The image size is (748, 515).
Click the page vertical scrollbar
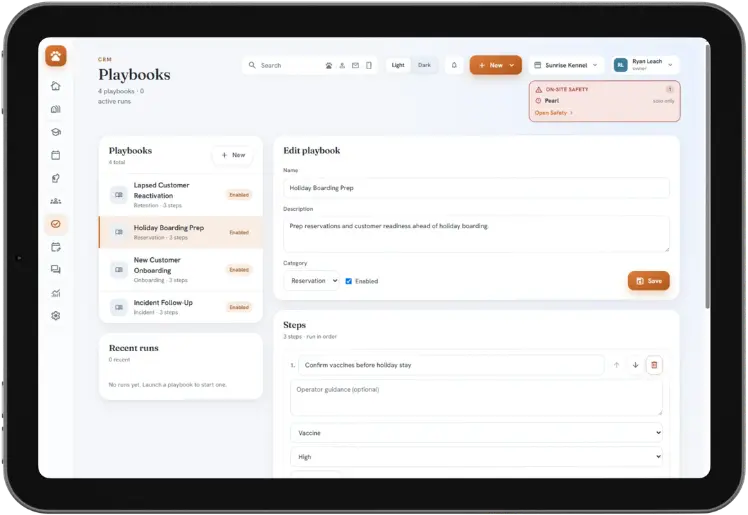pos(707,176)
